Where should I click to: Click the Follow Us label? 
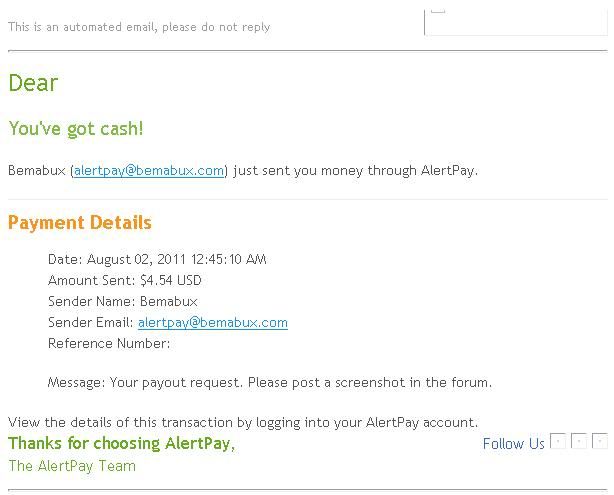tap(513, 444)
